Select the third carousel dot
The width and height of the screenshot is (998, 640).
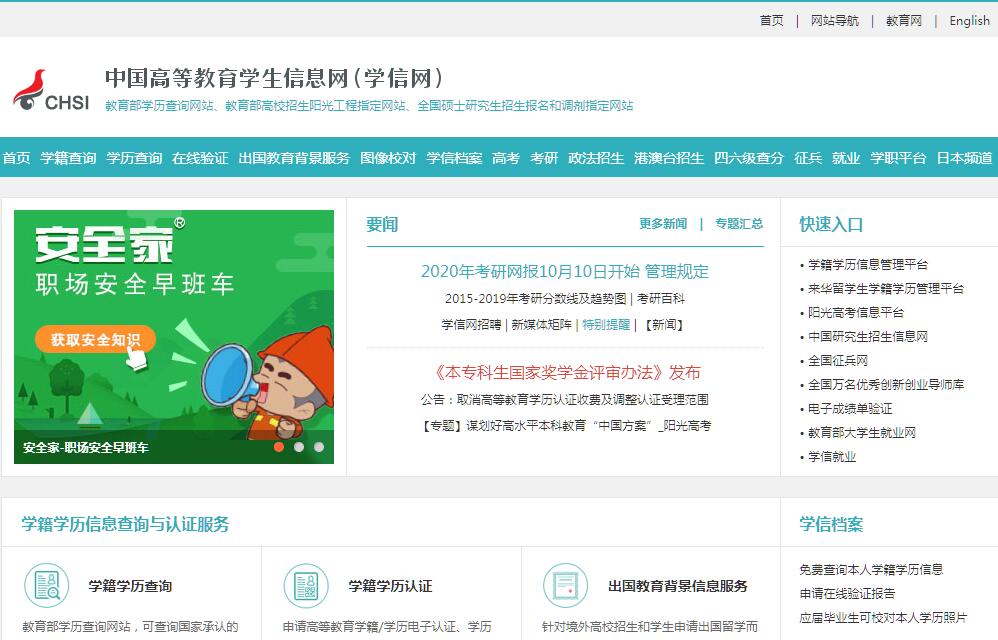[x=319, y=447]
